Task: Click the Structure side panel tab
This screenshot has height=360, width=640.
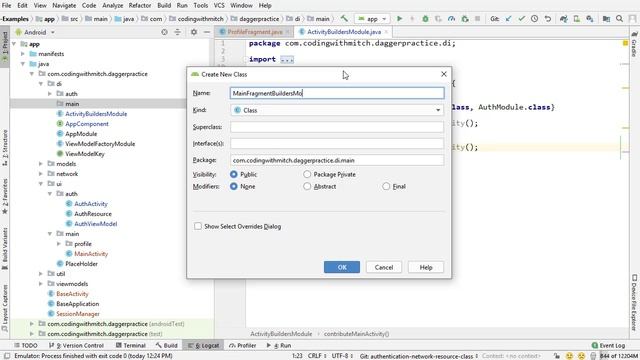Action: pyautogui.click(x=5, y=147)
